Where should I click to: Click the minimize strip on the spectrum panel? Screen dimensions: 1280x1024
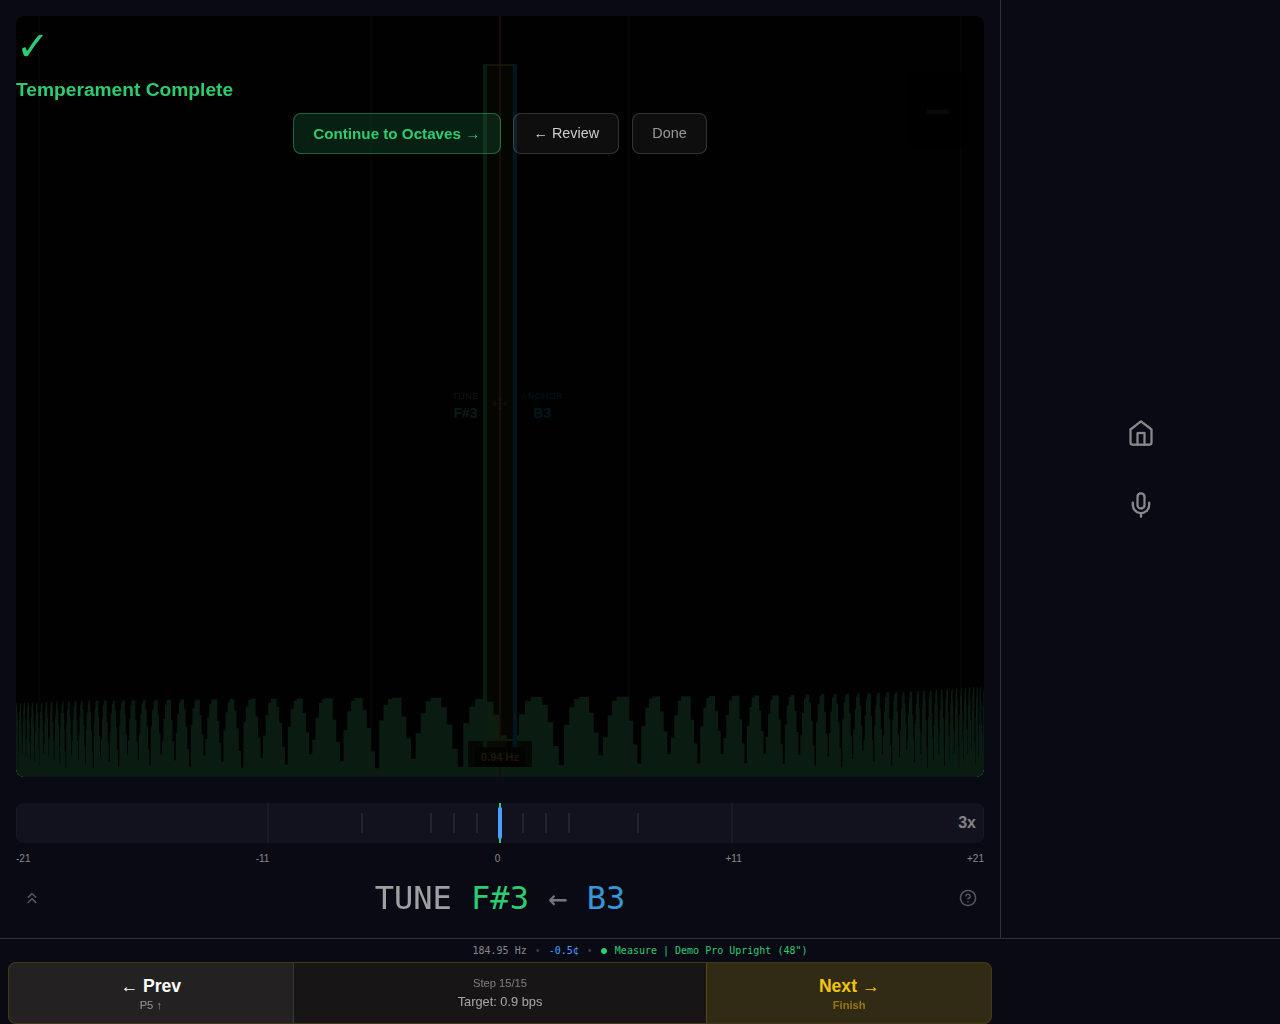(936, 111)
